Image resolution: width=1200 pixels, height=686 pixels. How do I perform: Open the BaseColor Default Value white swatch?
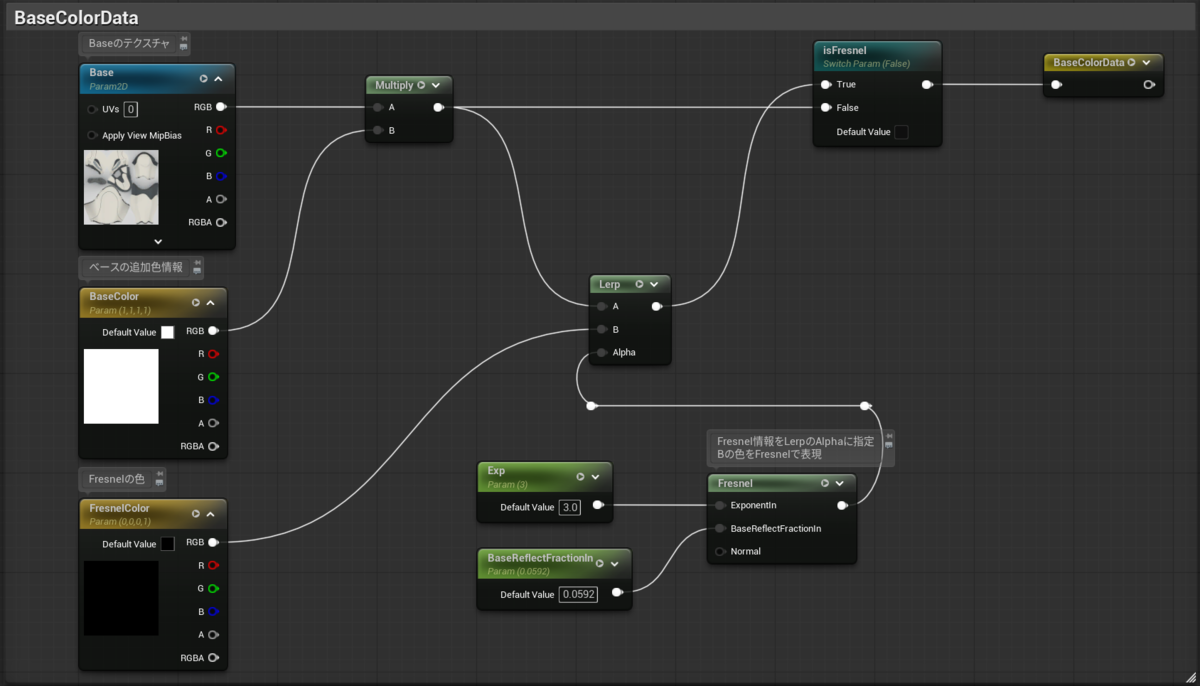[x=167, y=332]
